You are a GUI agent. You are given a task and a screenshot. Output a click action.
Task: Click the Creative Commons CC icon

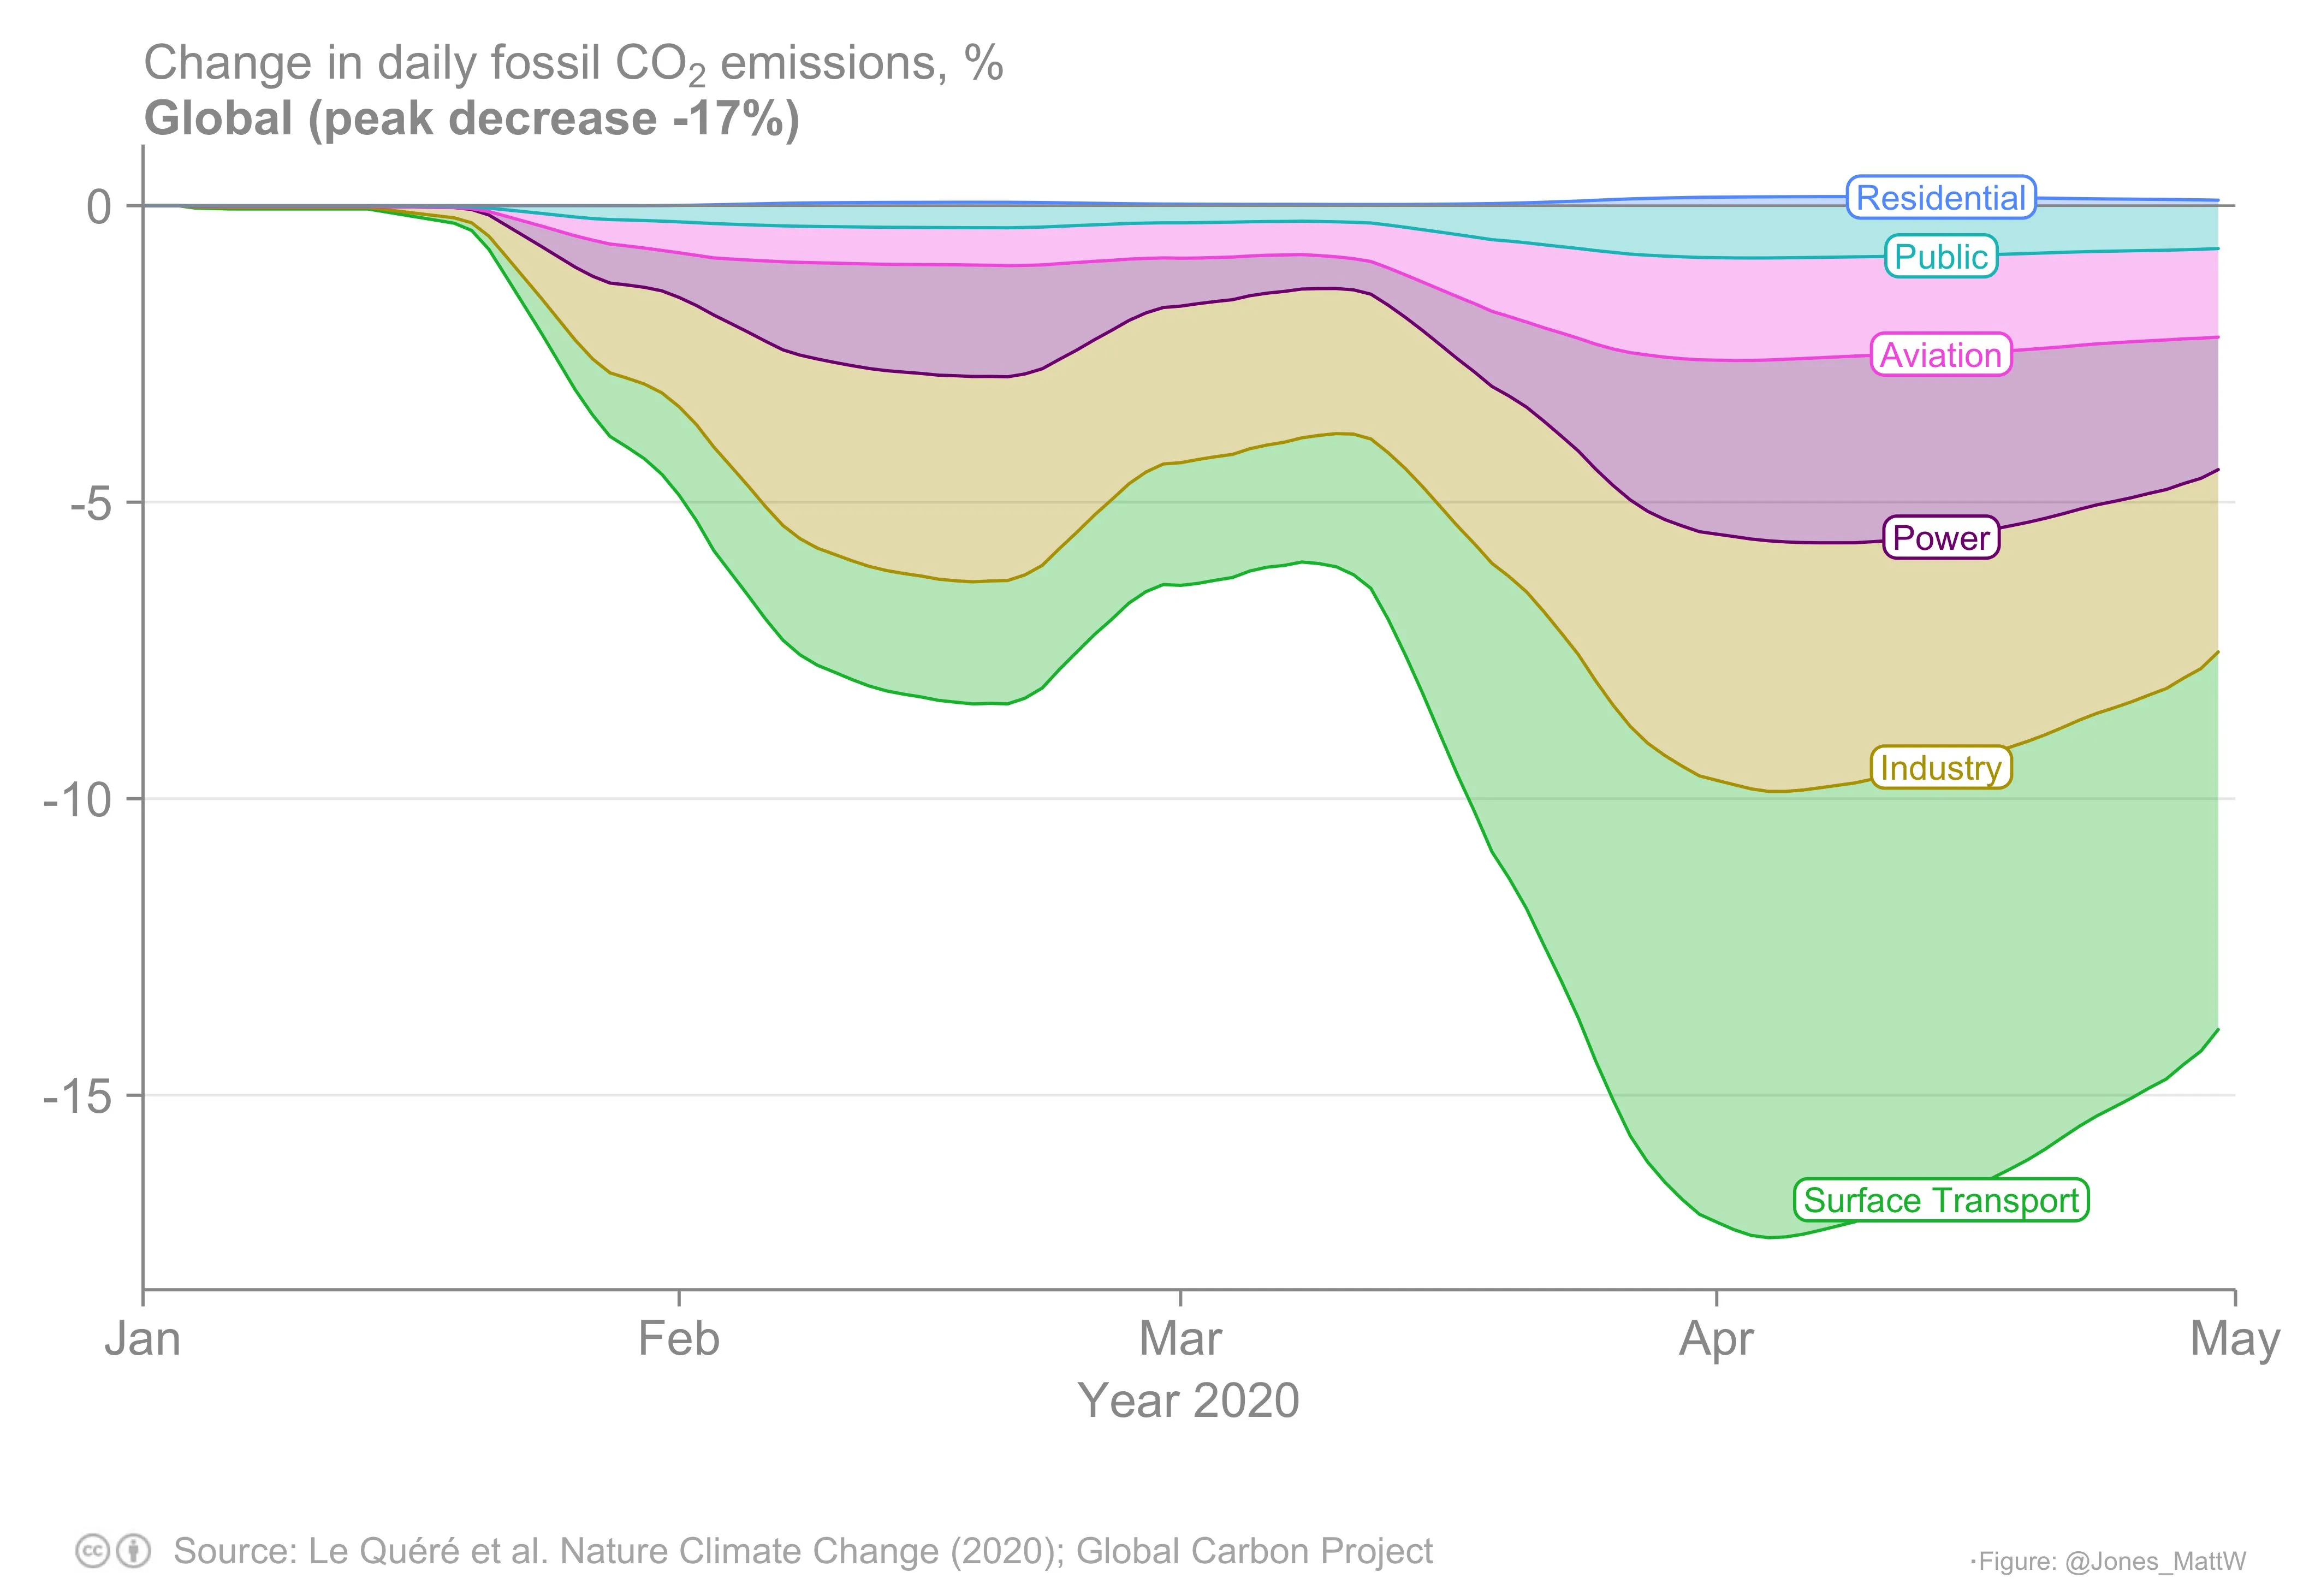[x=92, y=1551]
